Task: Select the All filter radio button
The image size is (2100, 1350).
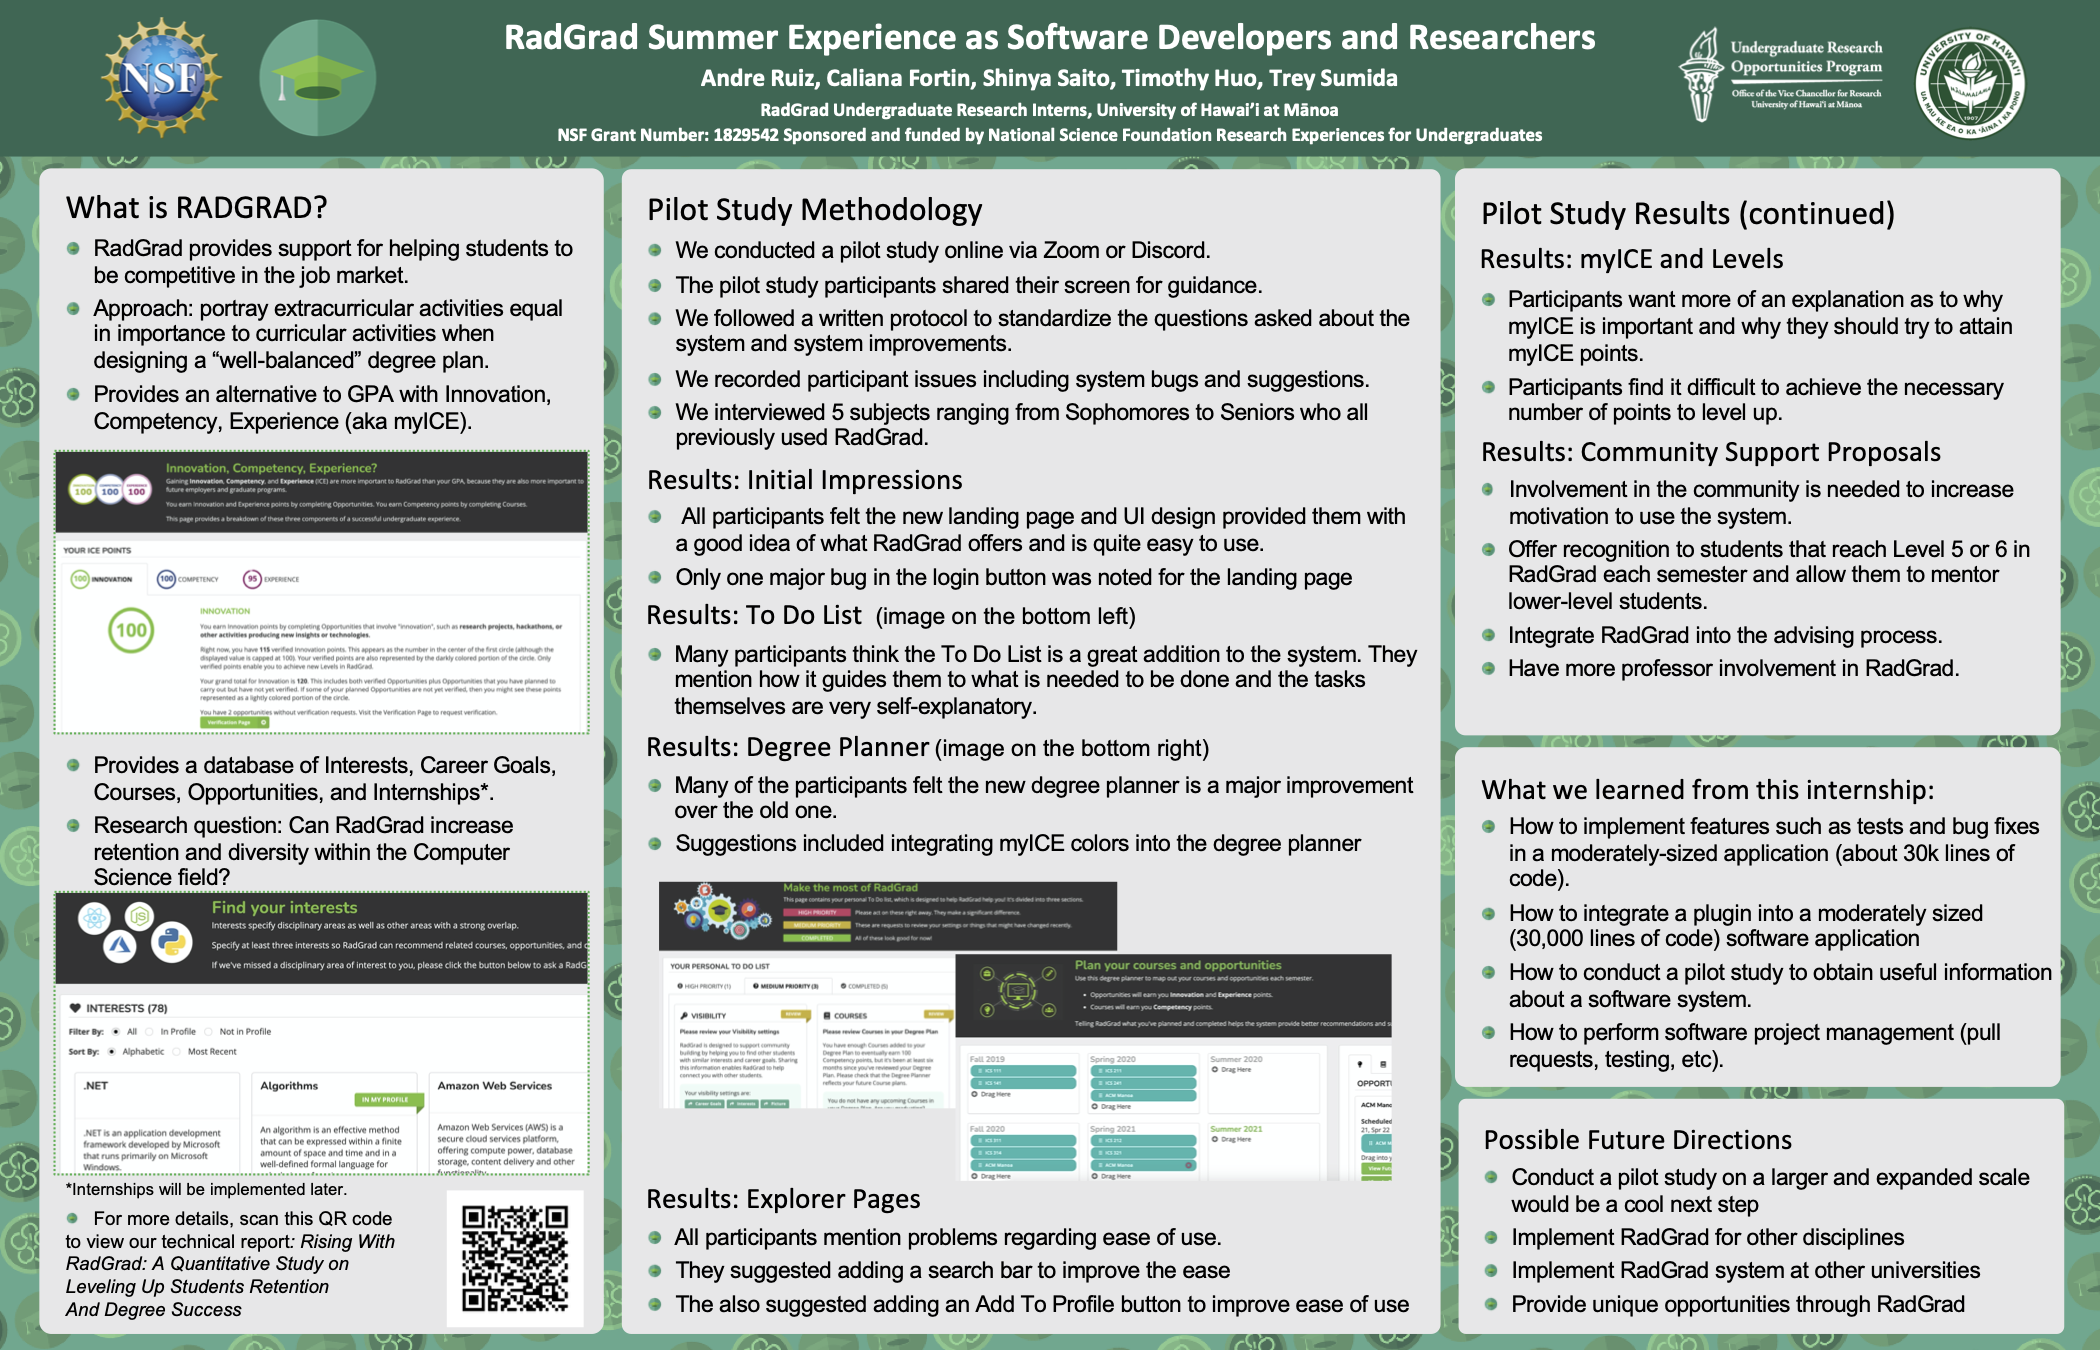Action: pyautogui.click(x=116, y=1031)
